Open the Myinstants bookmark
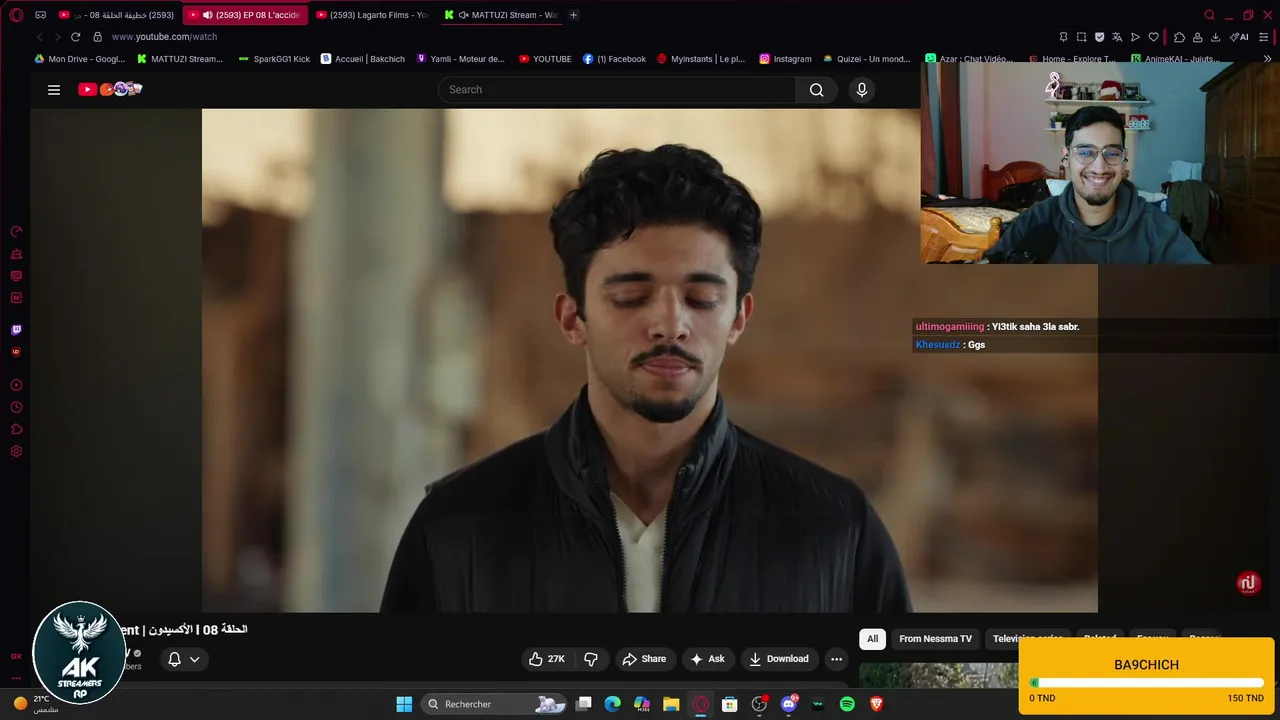This screenshot has width=1280, height=720. pos(701,59)
